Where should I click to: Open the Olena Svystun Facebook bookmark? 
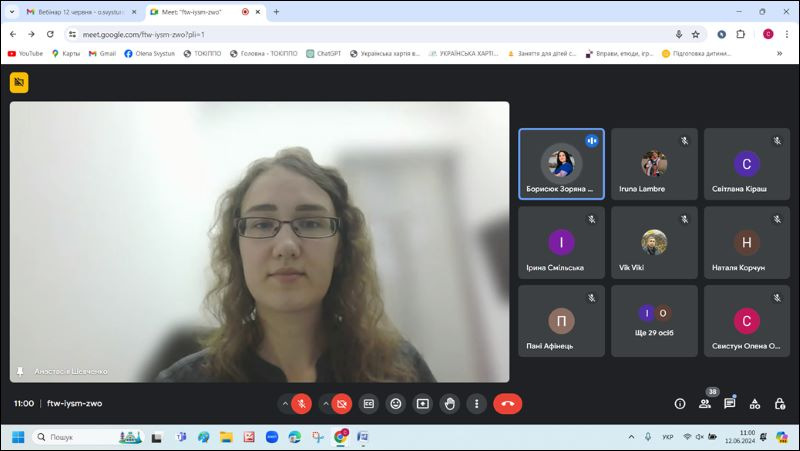pyautogui.click(x=149, y=53)
